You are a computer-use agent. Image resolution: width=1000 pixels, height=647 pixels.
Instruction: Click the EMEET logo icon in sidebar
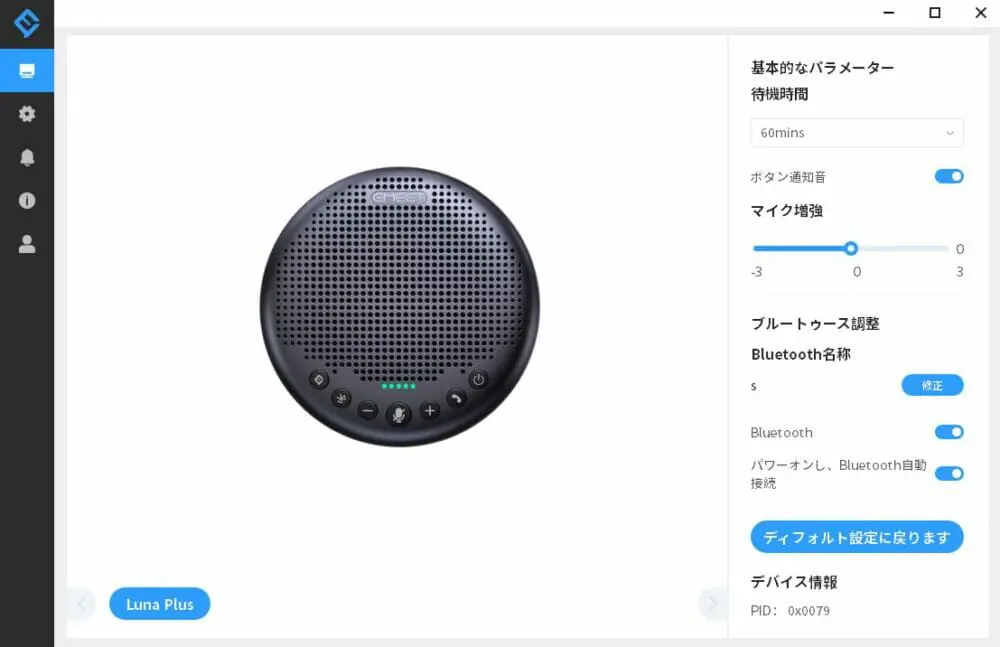pyautogui.click(x=27, y=23)
